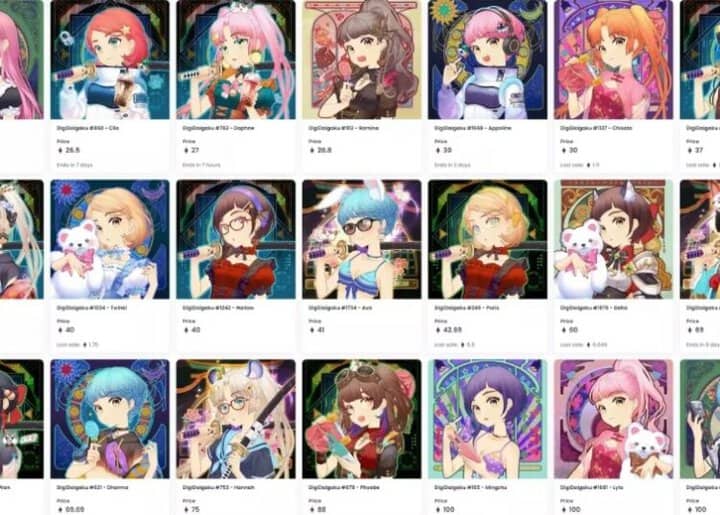
Task: Click the Ethereum icon next to price 27
Action: (186, 150)
